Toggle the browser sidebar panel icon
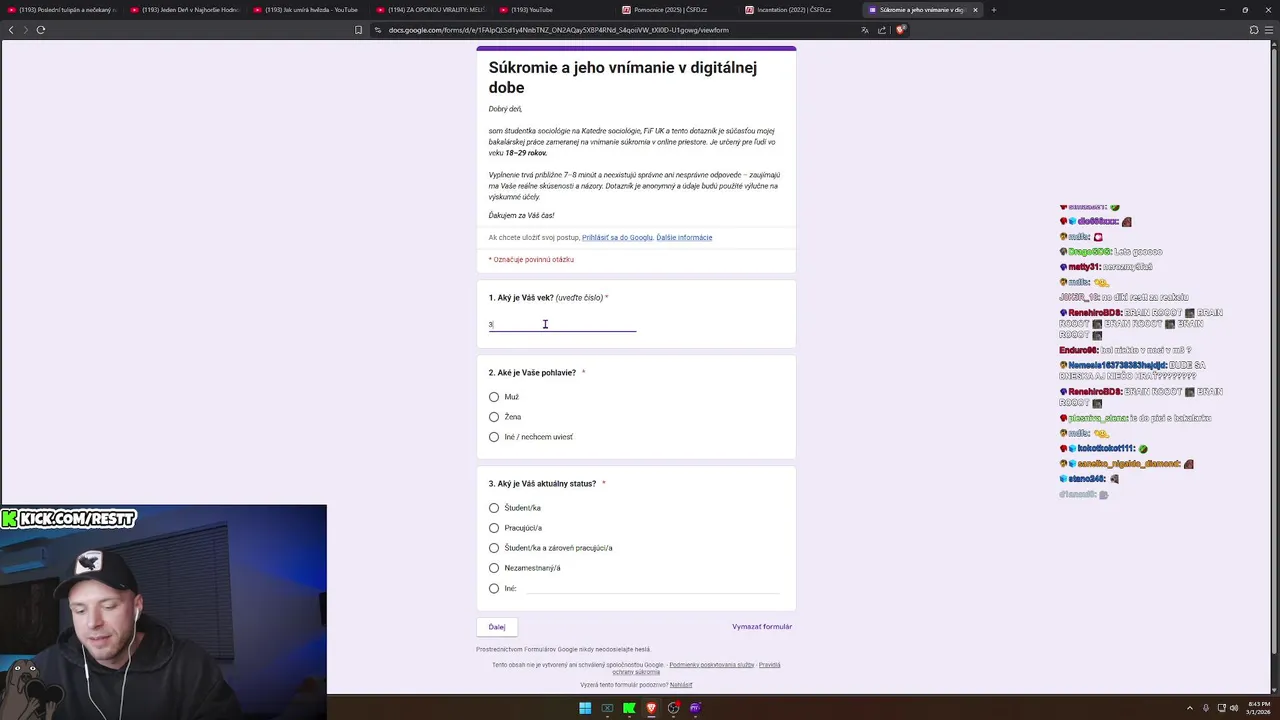1280x720 pixels. [1254, 30]
